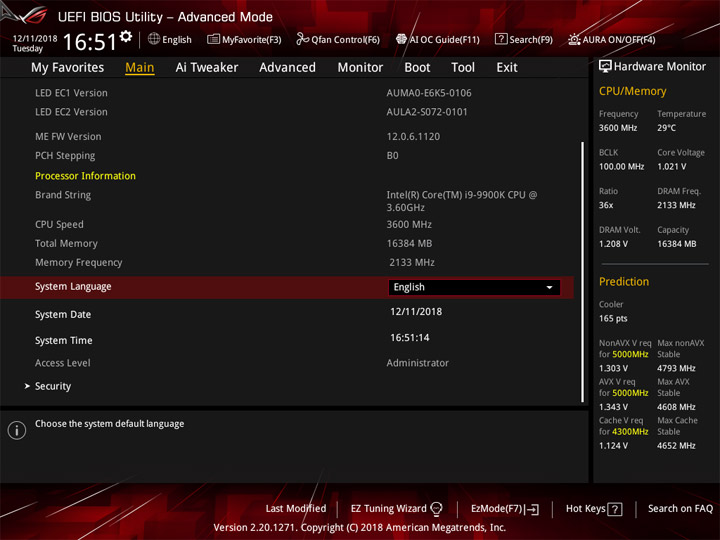Click the Qfan Control fan icon
The width and height of the screenshot is (720, 540).
click(302, 39)
